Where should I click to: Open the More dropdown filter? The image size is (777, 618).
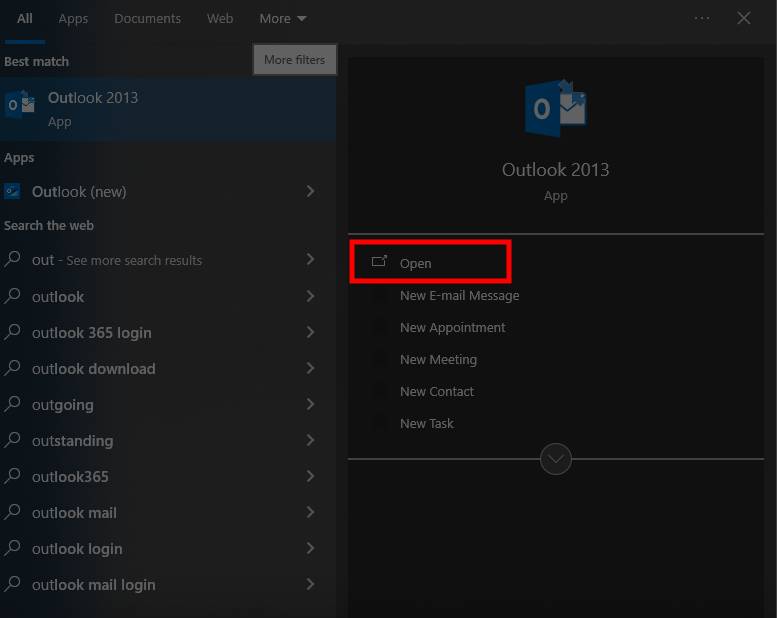pyautogui.click(x=283, y=19)
